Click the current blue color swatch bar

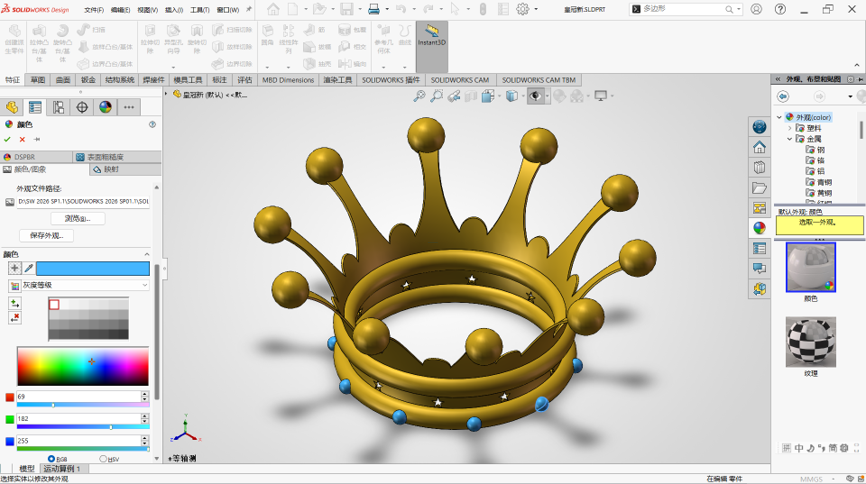point(93,268)
